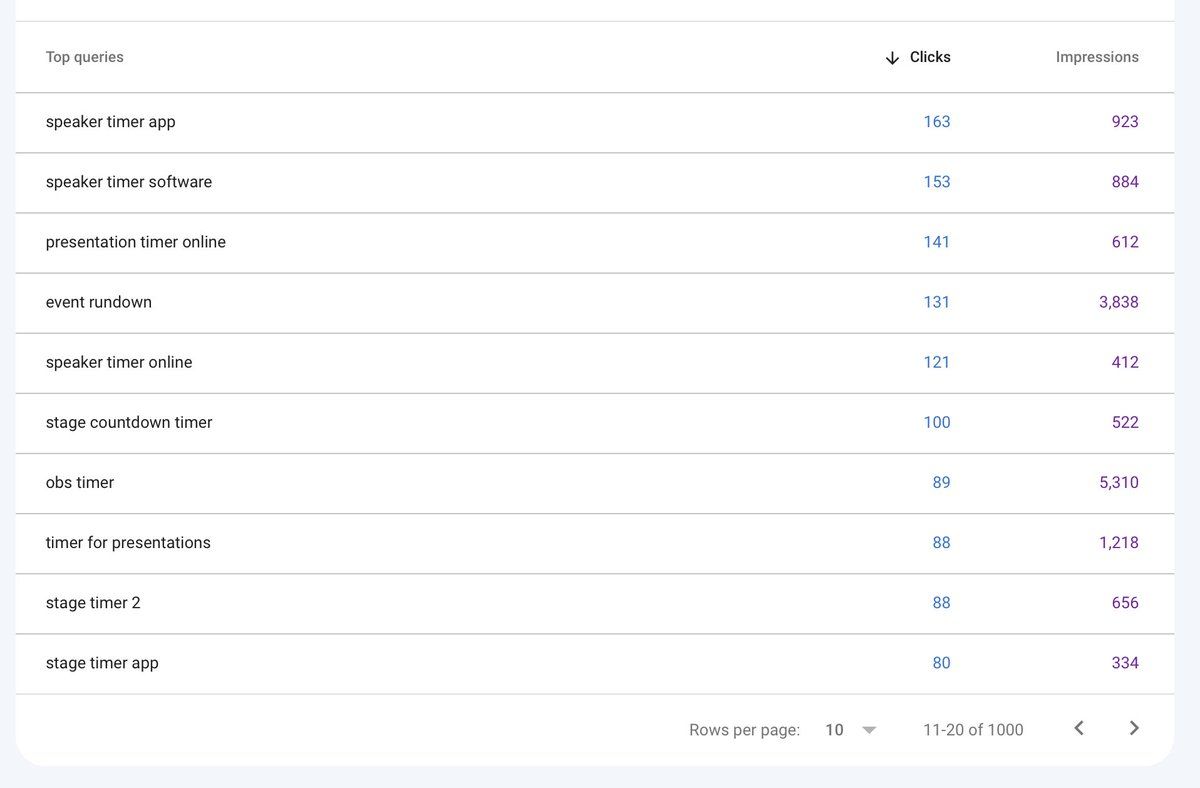The width and height of the screenshot is (1200, 788).
Task: Open the 'obs timer' query row
Action: (x=80, y=482)
